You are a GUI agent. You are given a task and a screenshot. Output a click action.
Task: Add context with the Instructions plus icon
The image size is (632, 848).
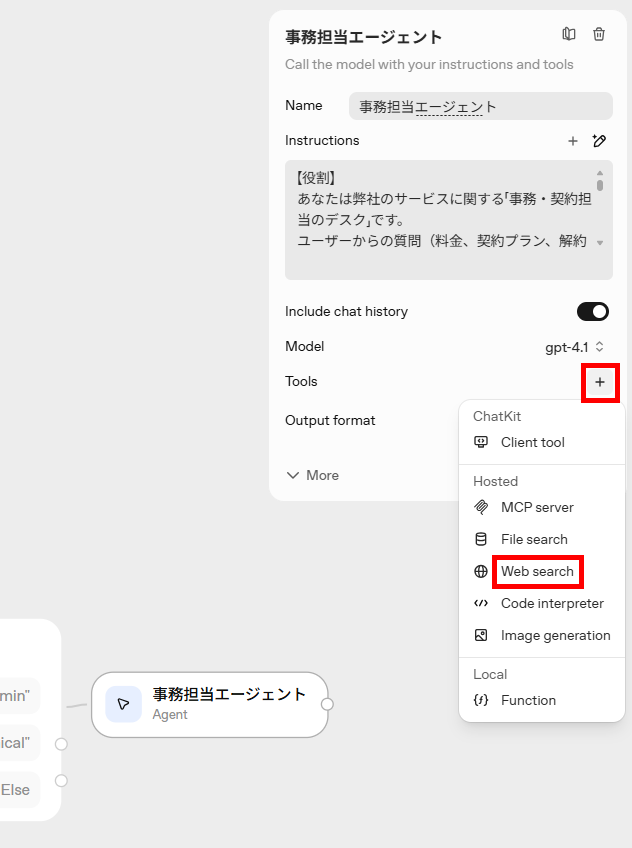click(x=573, y=141)
